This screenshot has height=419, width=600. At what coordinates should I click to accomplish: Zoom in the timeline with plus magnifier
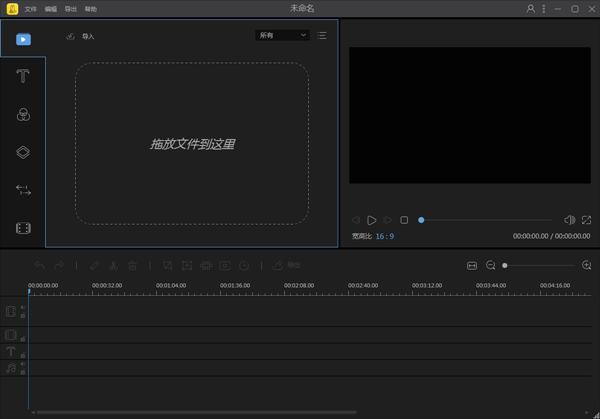(586, 265)
